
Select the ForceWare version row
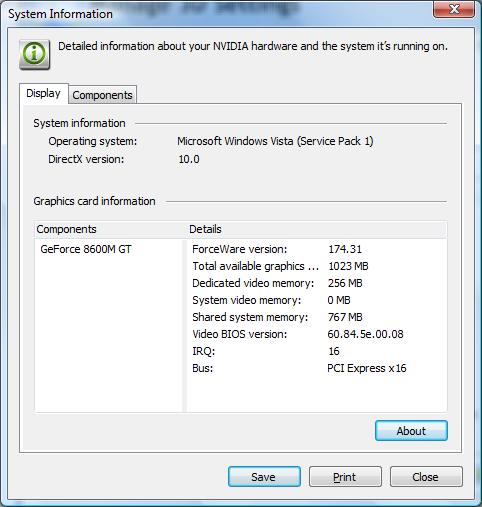click(317, 249)
